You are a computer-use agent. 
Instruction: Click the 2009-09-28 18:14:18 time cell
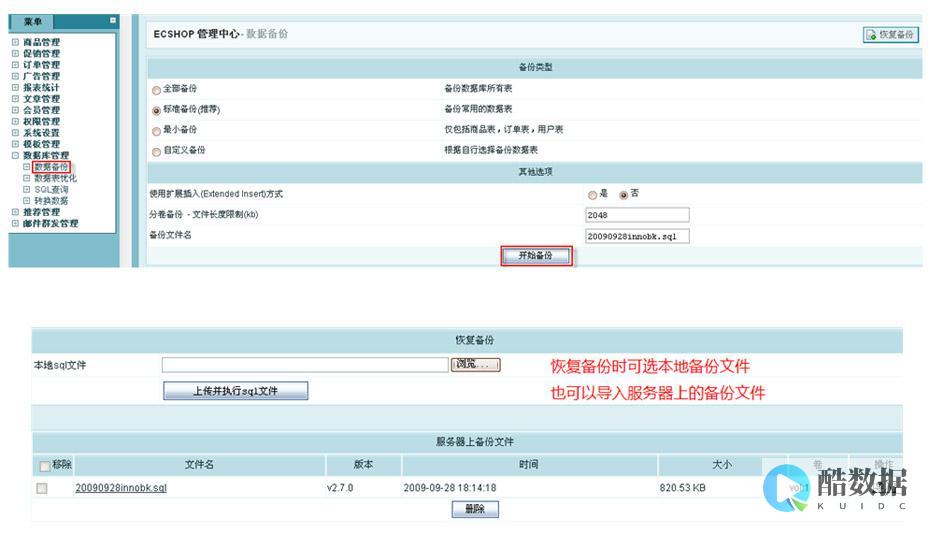tap(450, 488)
